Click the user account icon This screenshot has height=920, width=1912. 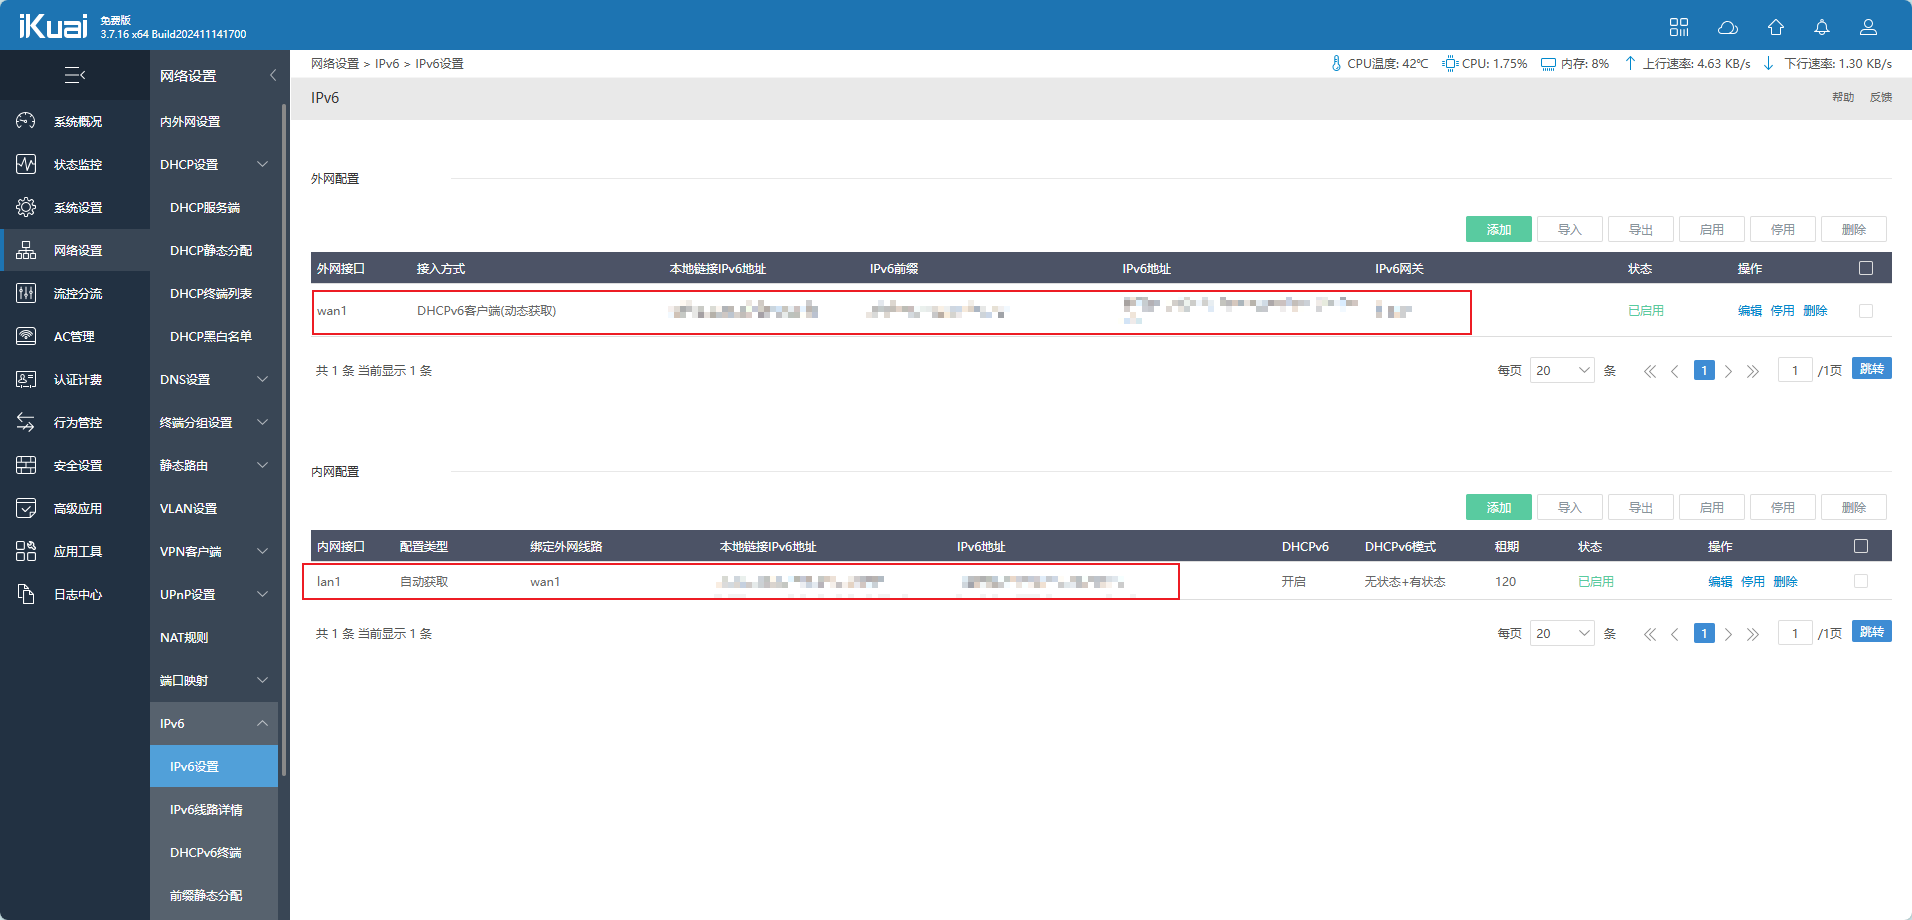click(1867, 27)
